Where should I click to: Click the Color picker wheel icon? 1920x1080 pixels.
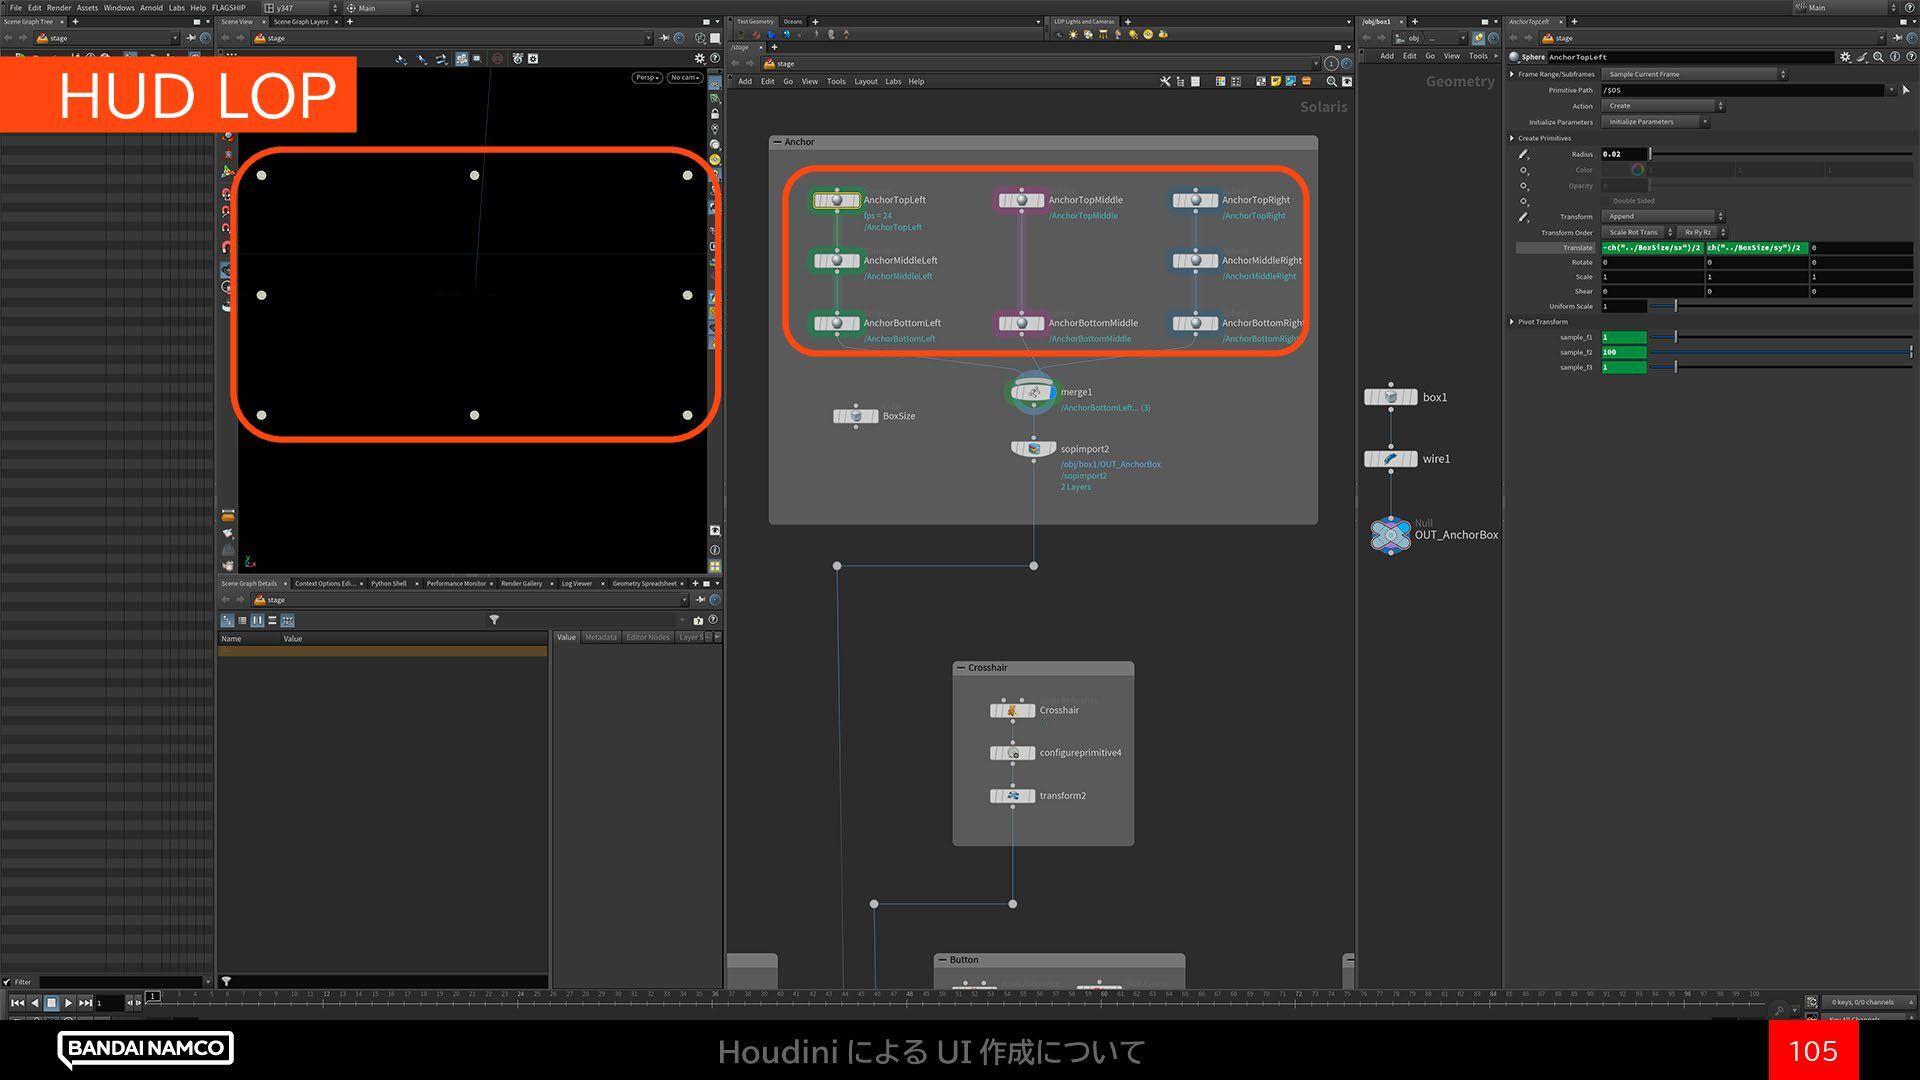tap(1638, 170)
